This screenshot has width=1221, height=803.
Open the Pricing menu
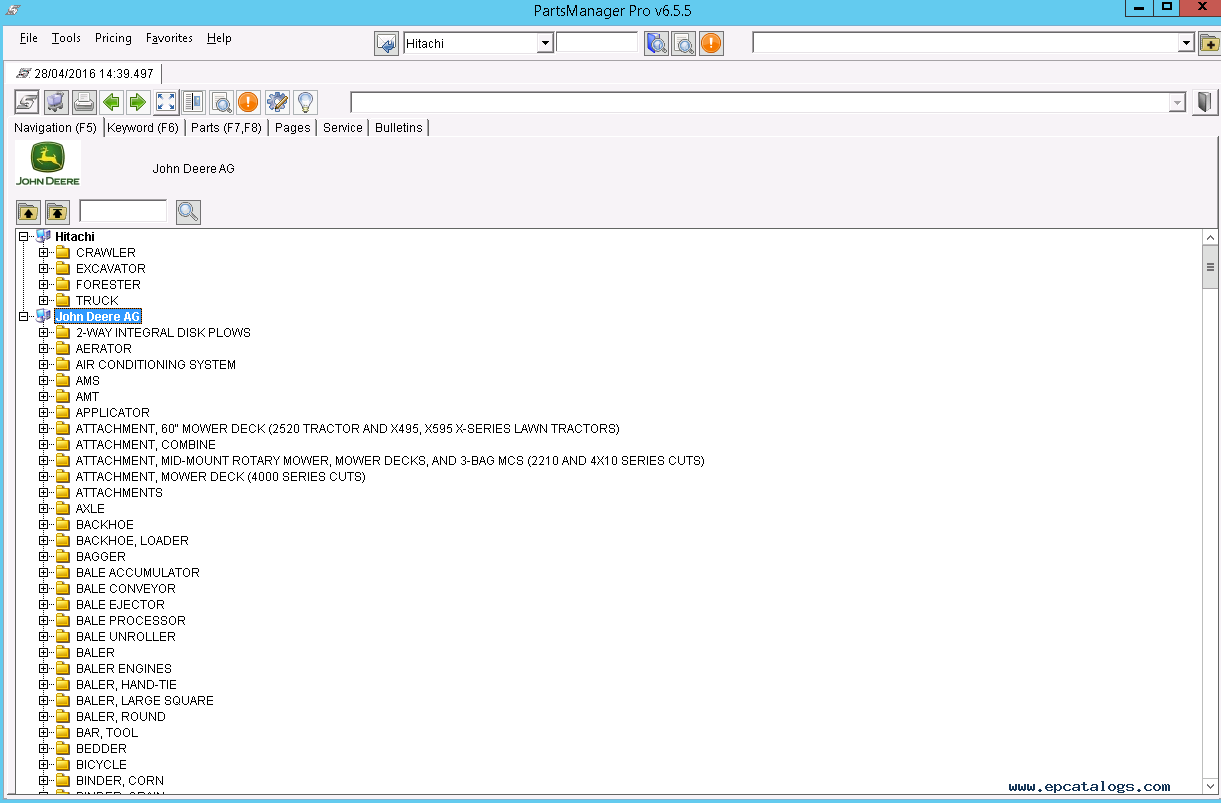point(113,38)
